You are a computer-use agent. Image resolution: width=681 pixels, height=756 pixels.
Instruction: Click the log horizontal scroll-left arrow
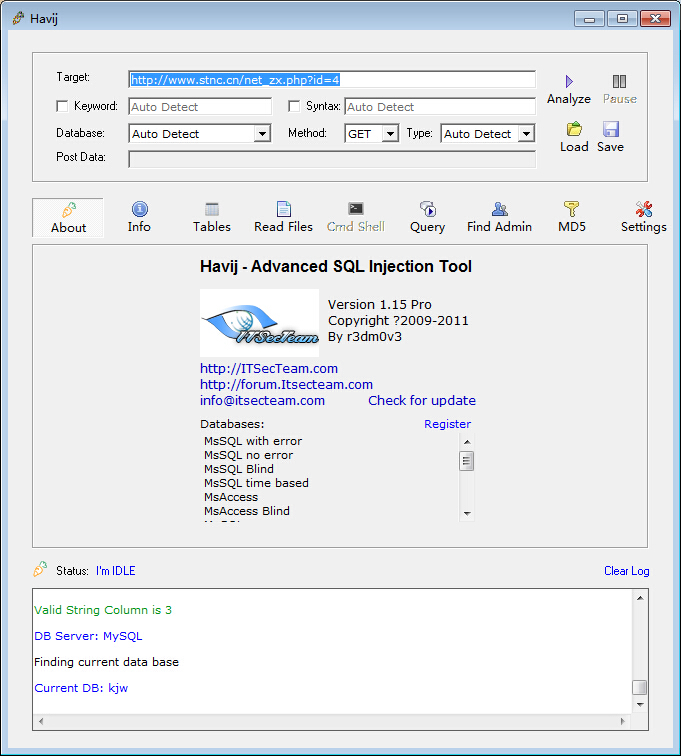click(x=41, y=721)
